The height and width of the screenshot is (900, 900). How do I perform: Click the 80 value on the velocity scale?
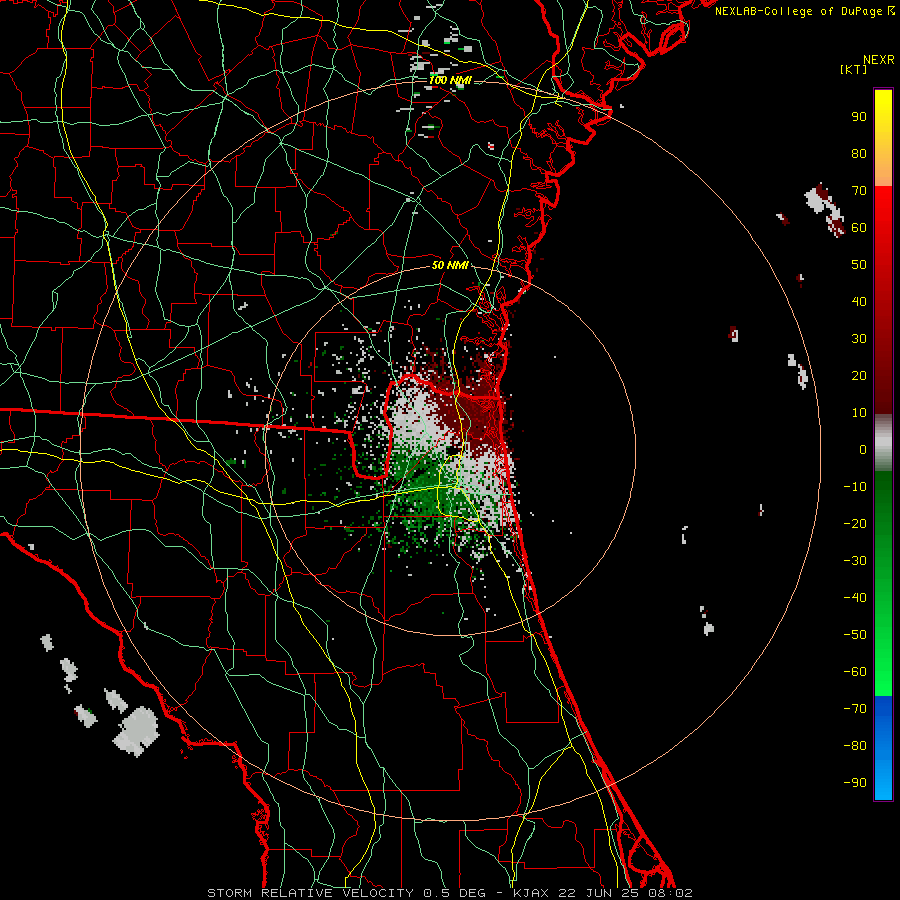coord(859,154)
